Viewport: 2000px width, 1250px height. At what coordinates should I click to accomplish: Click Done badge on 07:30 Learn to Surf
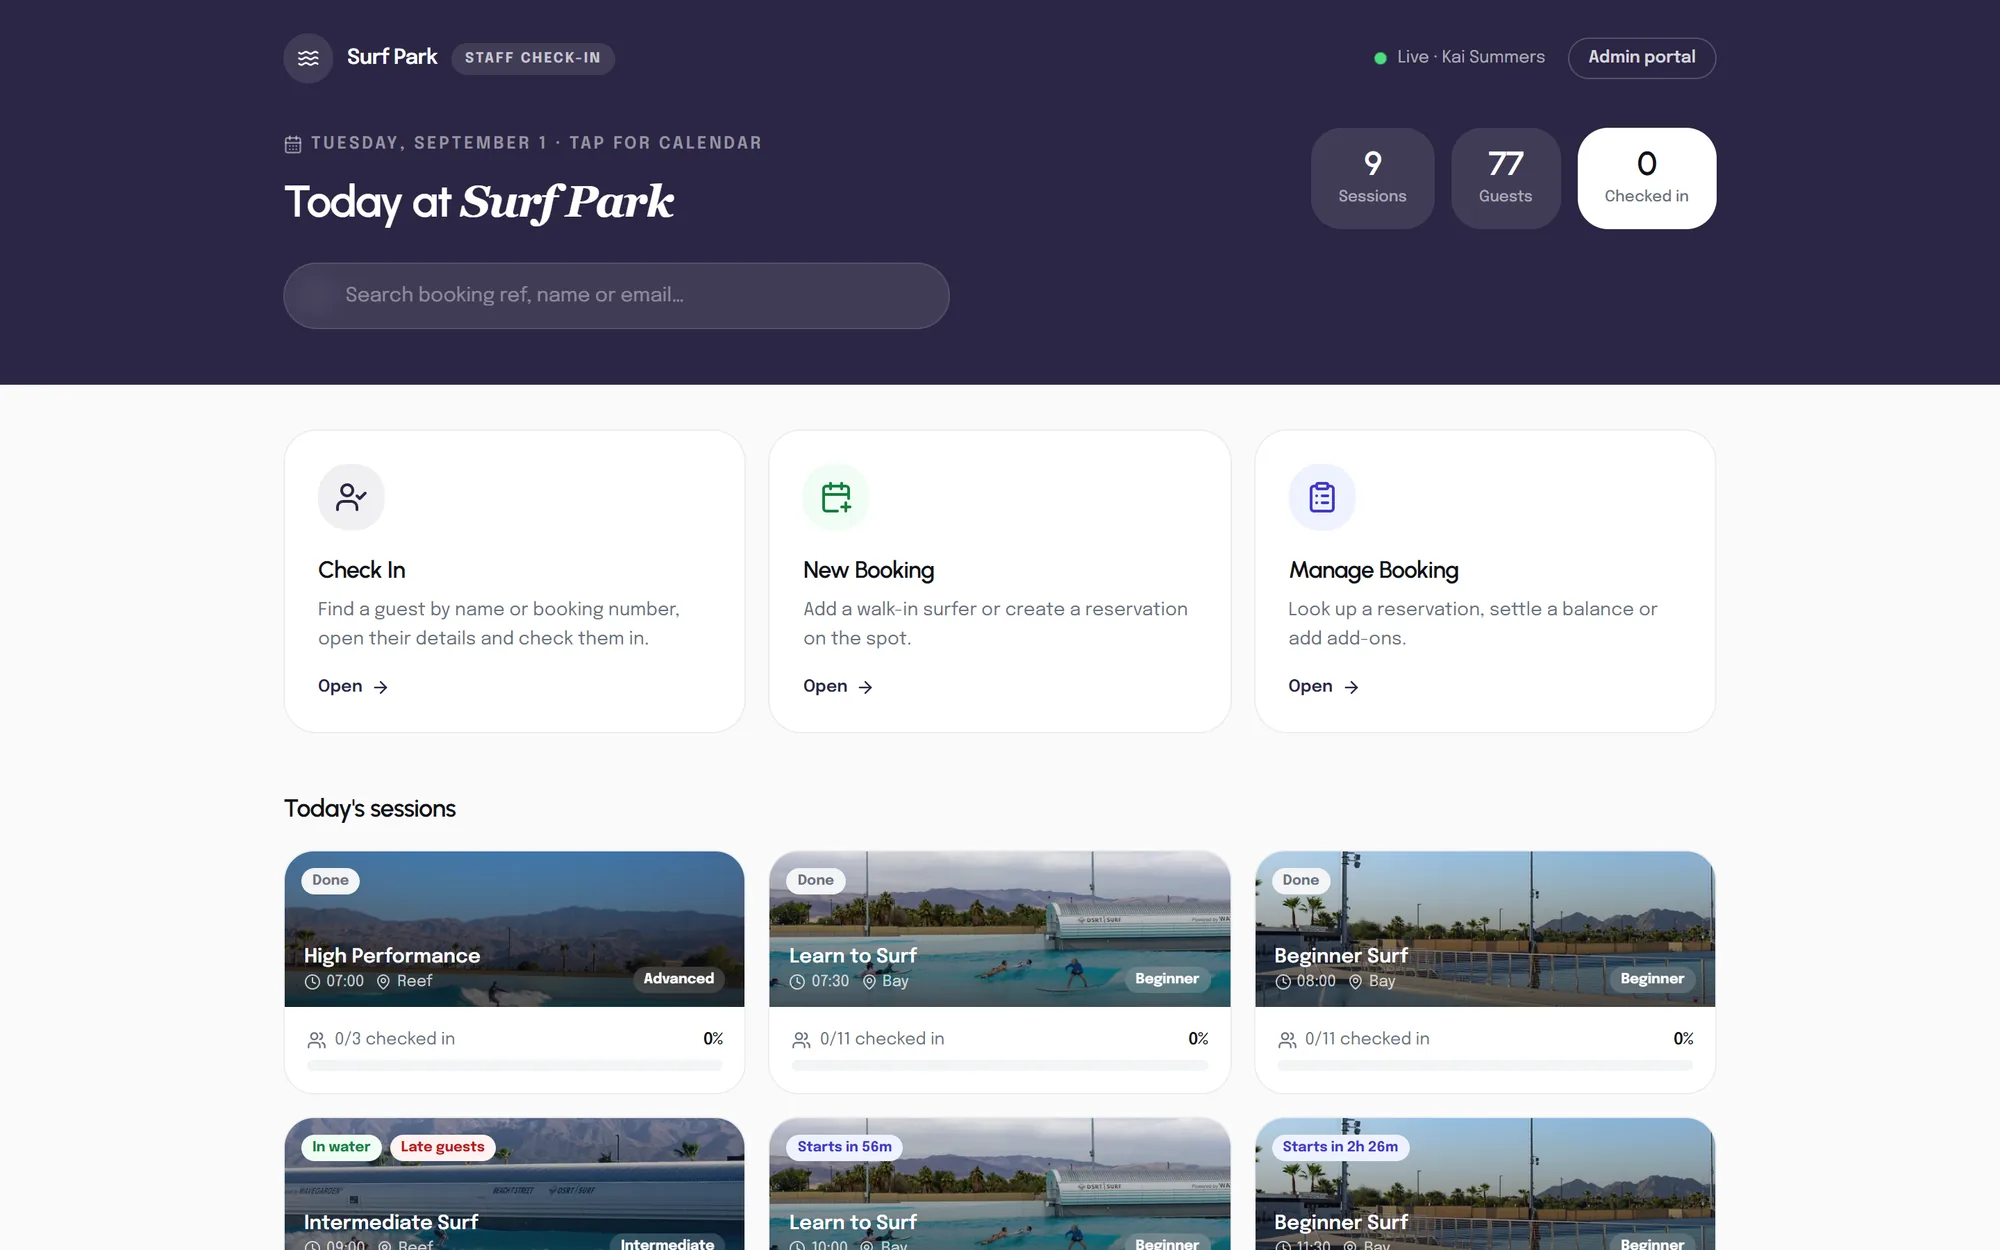tap(815, 881)
